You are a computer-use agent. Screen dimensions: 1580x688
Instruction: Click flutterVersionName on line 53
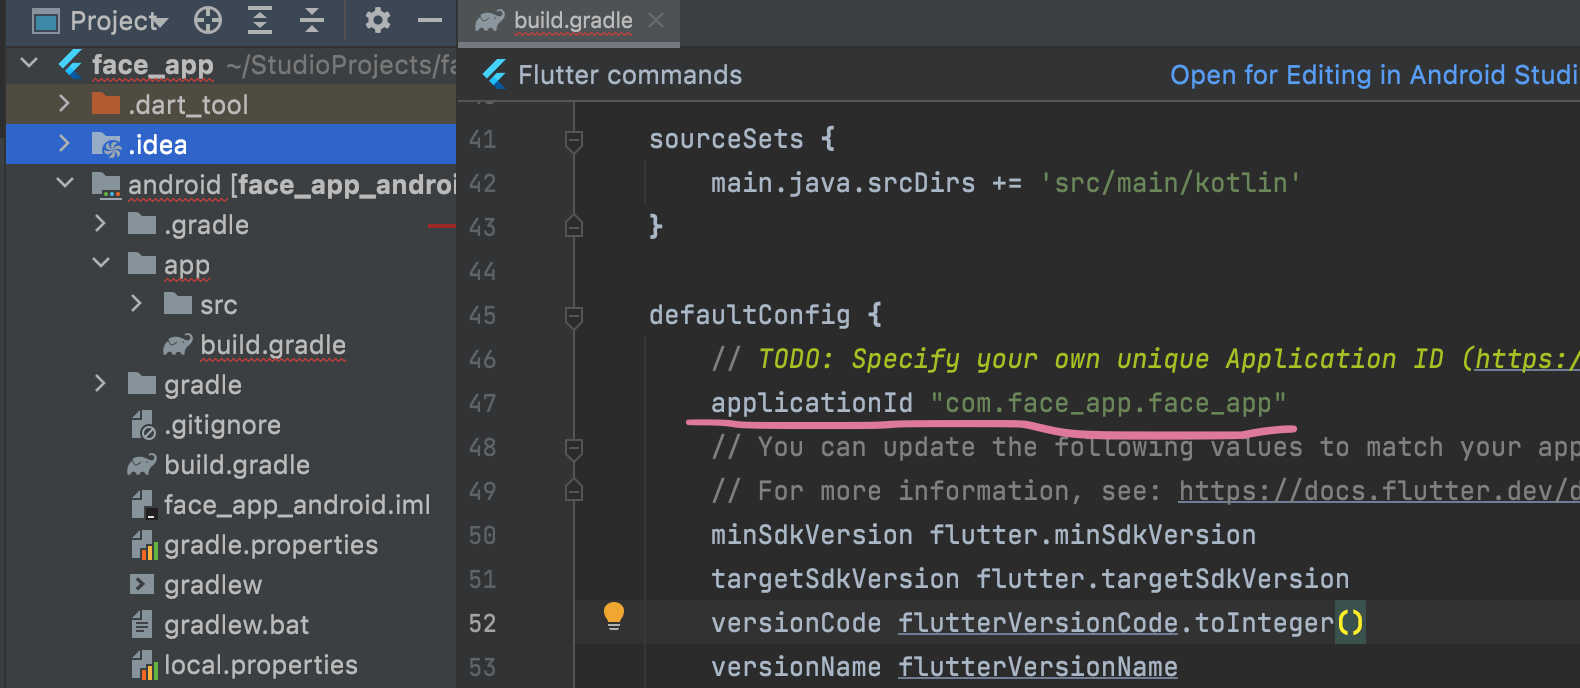tap(1038, 667)
